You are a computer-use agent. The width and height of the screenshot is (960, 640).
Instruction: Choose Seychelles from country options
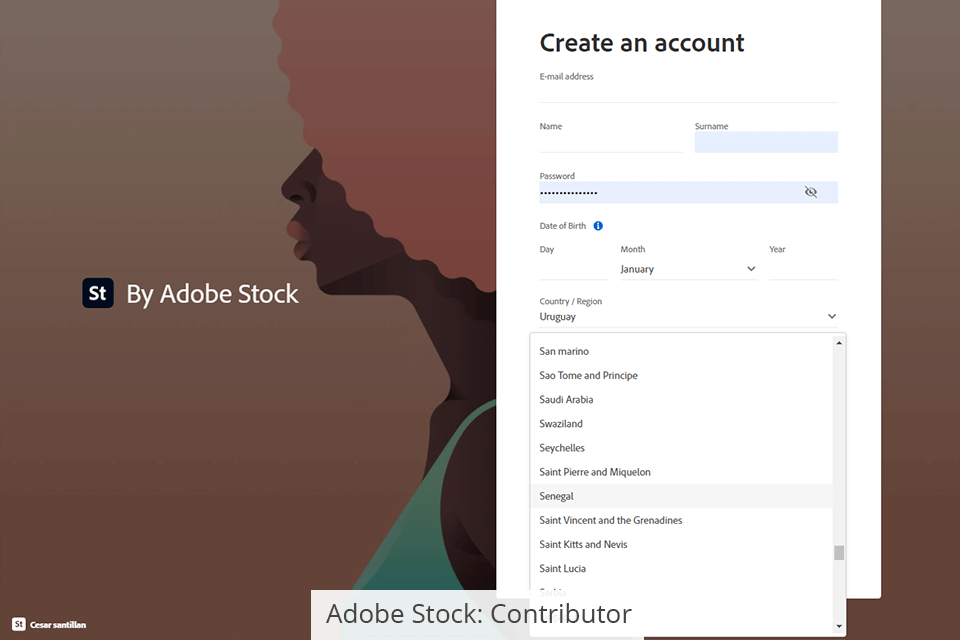click(562, 448)
